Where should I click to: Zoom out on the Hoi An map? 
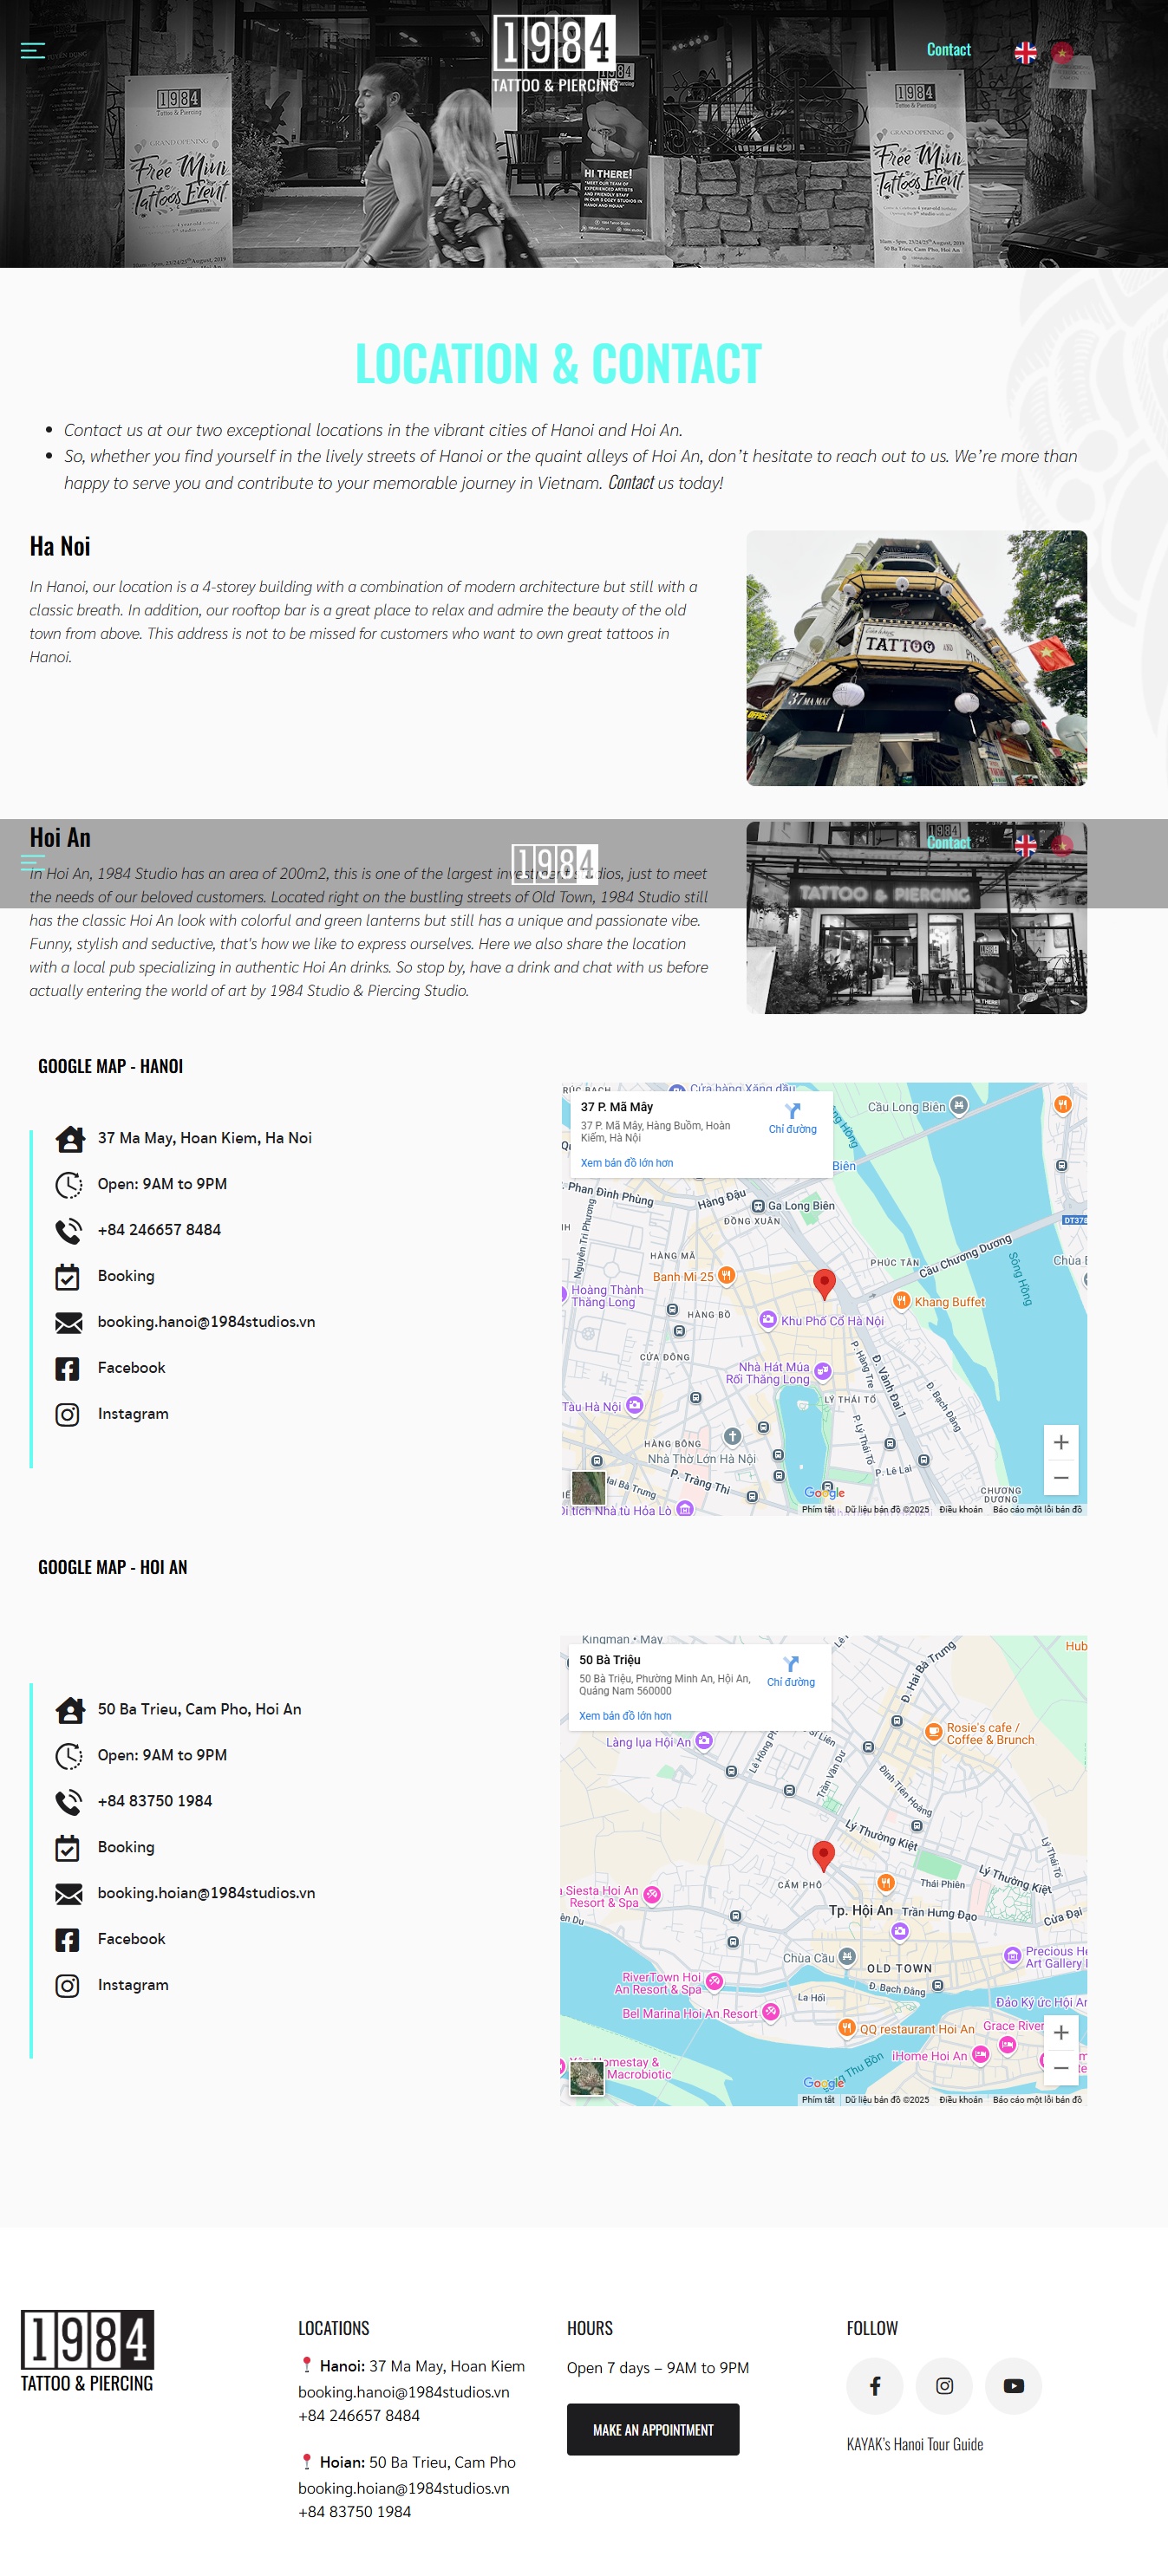coord(1060,2067)
